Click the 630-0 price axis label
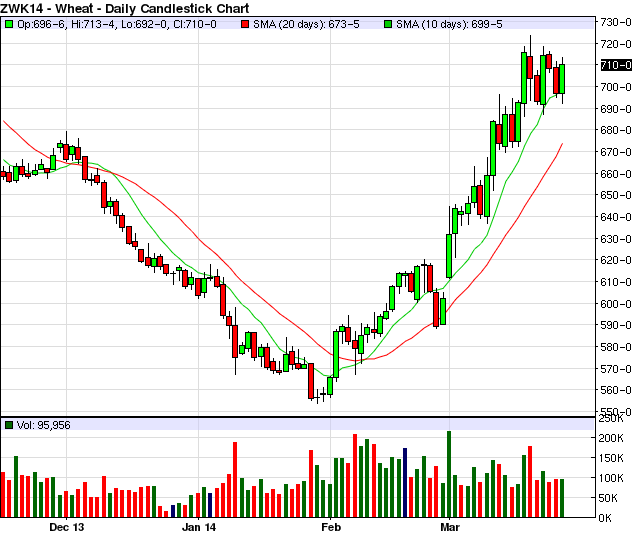Viewport: 640px width, 536px height. (x=616, y=238)
